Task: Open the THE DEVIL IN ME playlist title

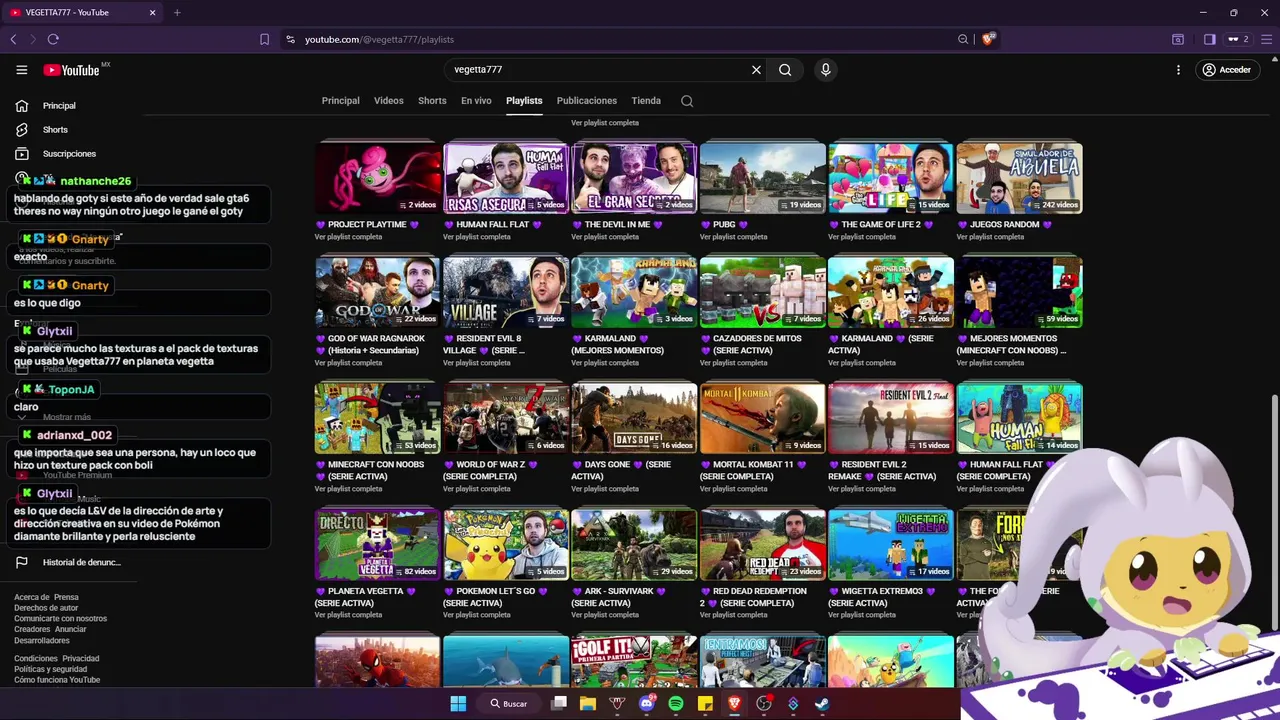Action: [x=619, y=225]
